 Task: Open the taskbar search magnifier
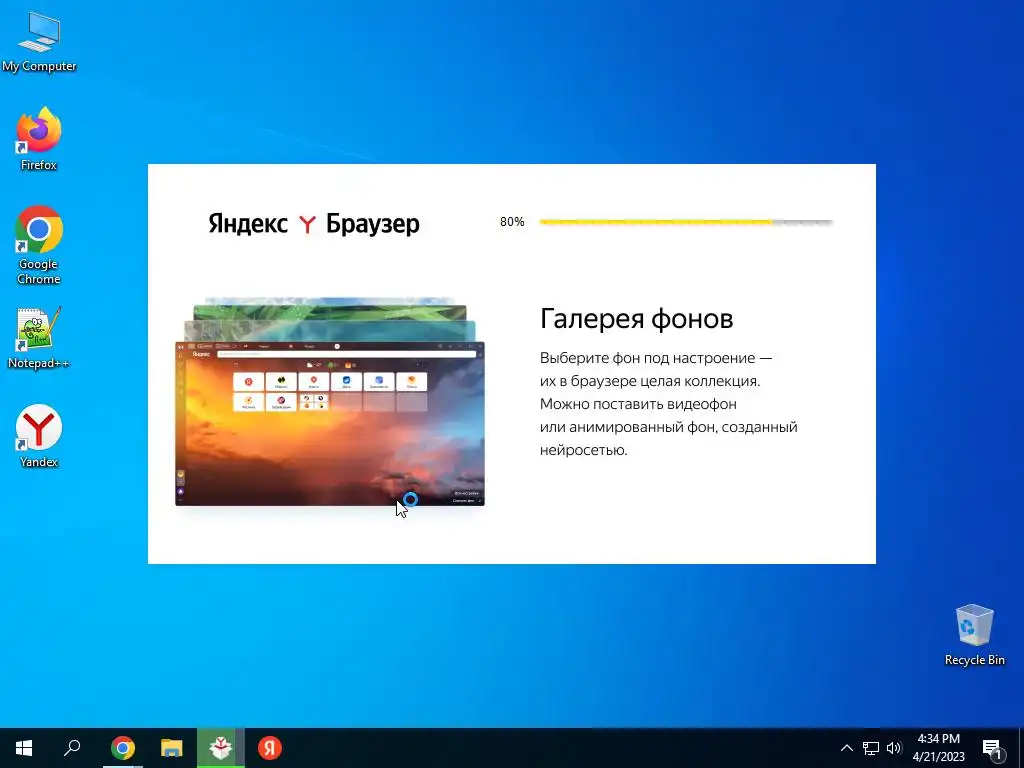click(72, 748)
